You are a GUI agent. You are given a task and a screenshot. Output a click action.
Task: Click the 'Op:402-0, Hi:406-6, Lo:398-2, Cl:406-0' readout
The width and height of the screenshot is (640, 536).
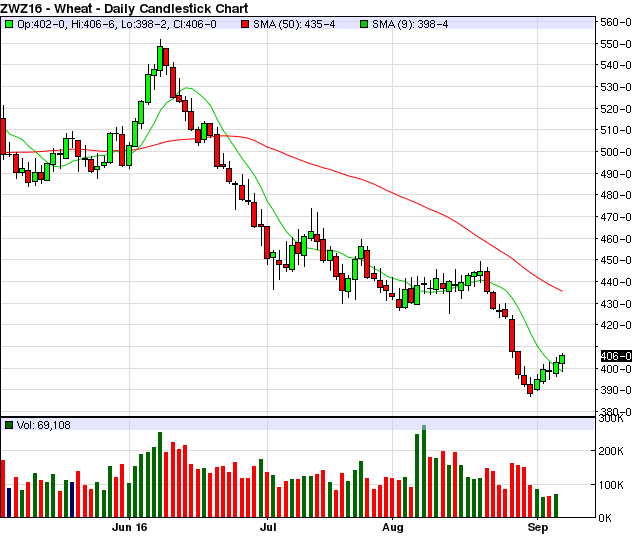coord(117,24)
